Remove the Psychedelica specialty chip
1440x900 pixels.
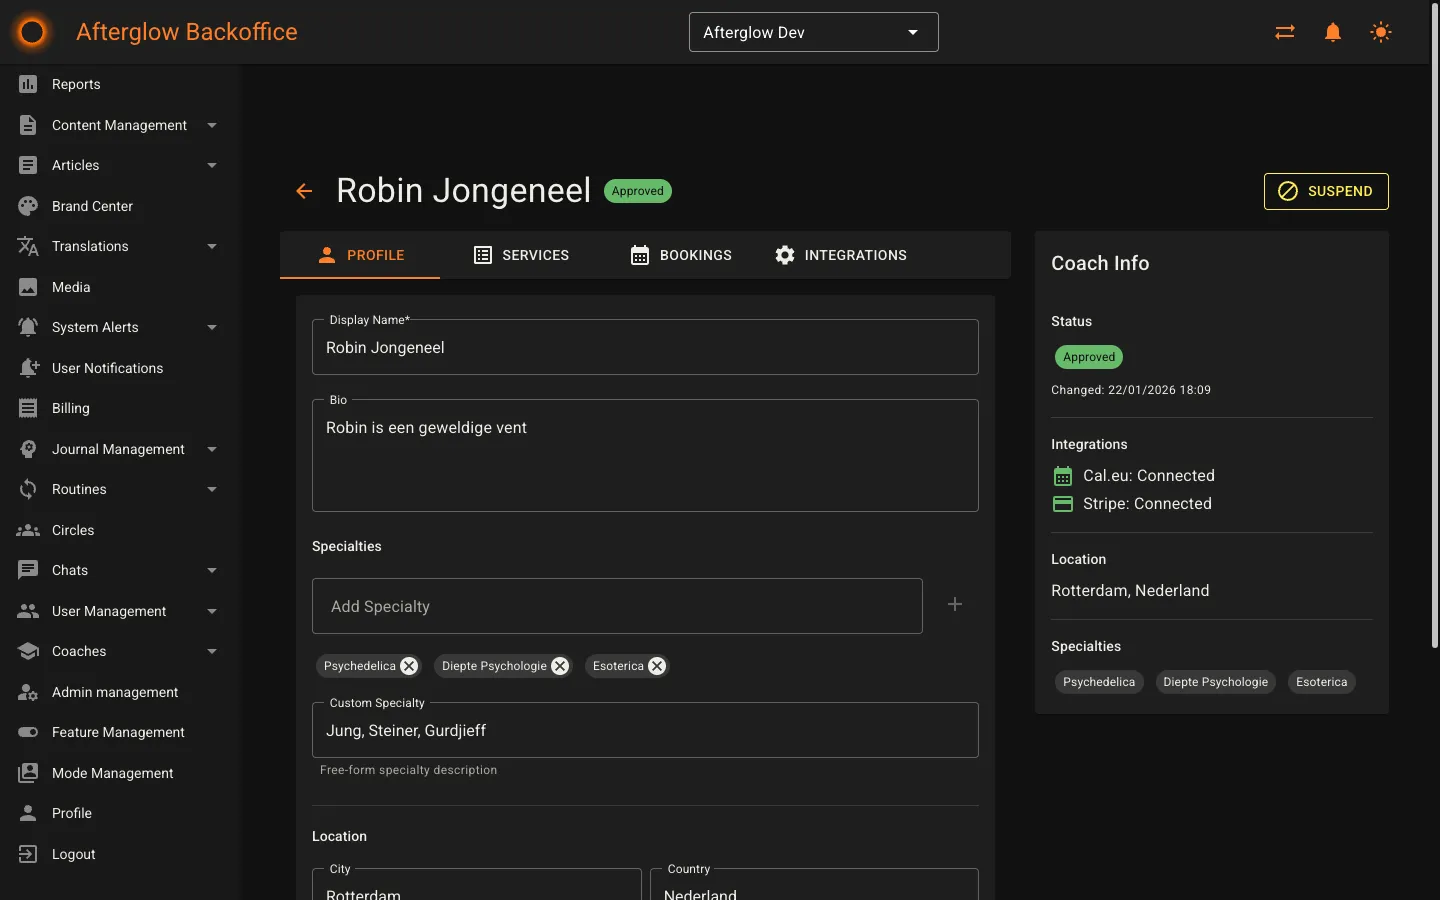point(409,666)
